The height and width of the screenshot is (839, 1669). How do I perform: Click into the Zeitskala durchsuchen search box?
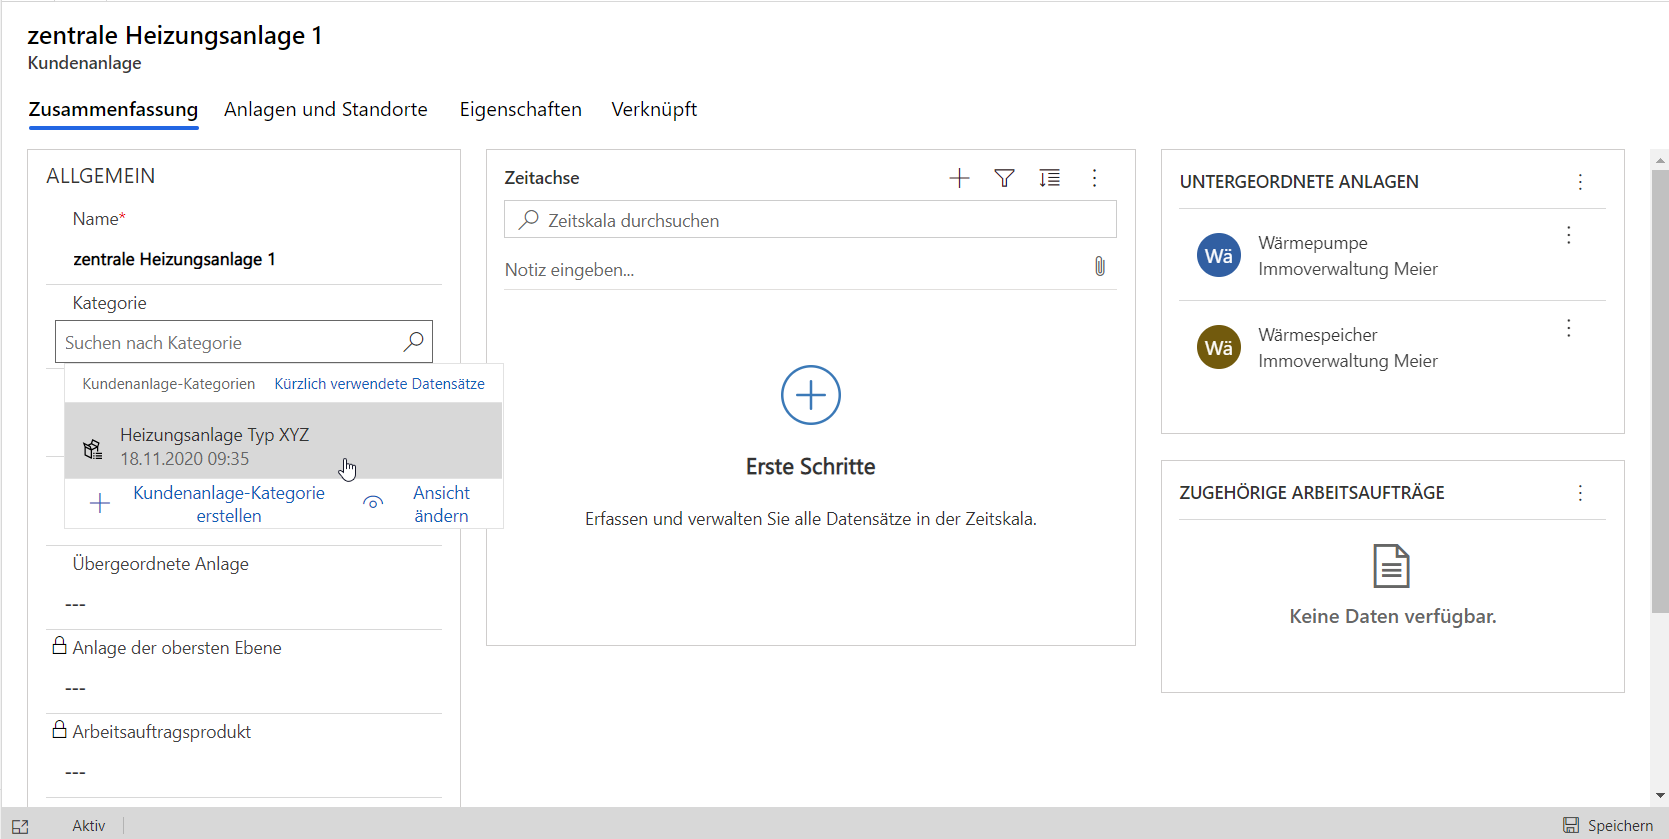(x=820, y=220)
